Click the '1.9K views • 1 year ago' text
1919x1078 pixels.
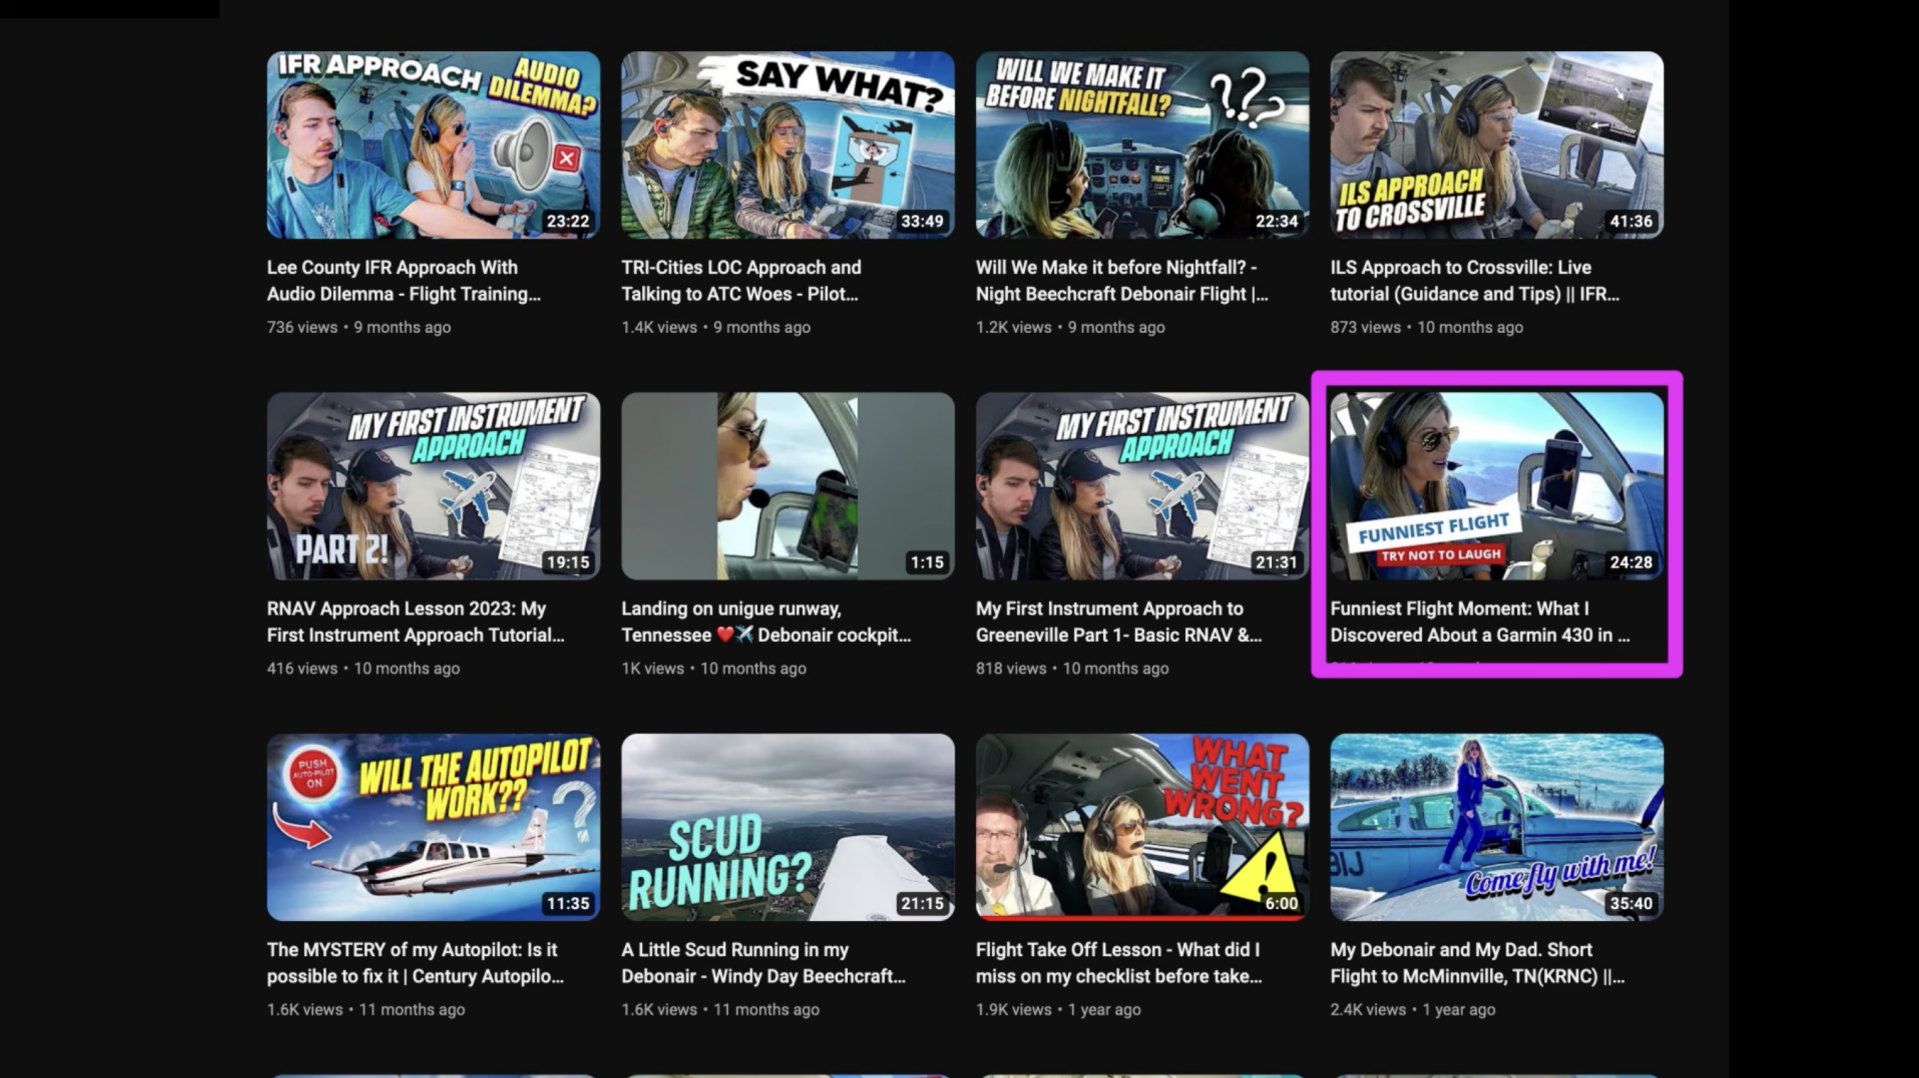click(1058, 1009)
